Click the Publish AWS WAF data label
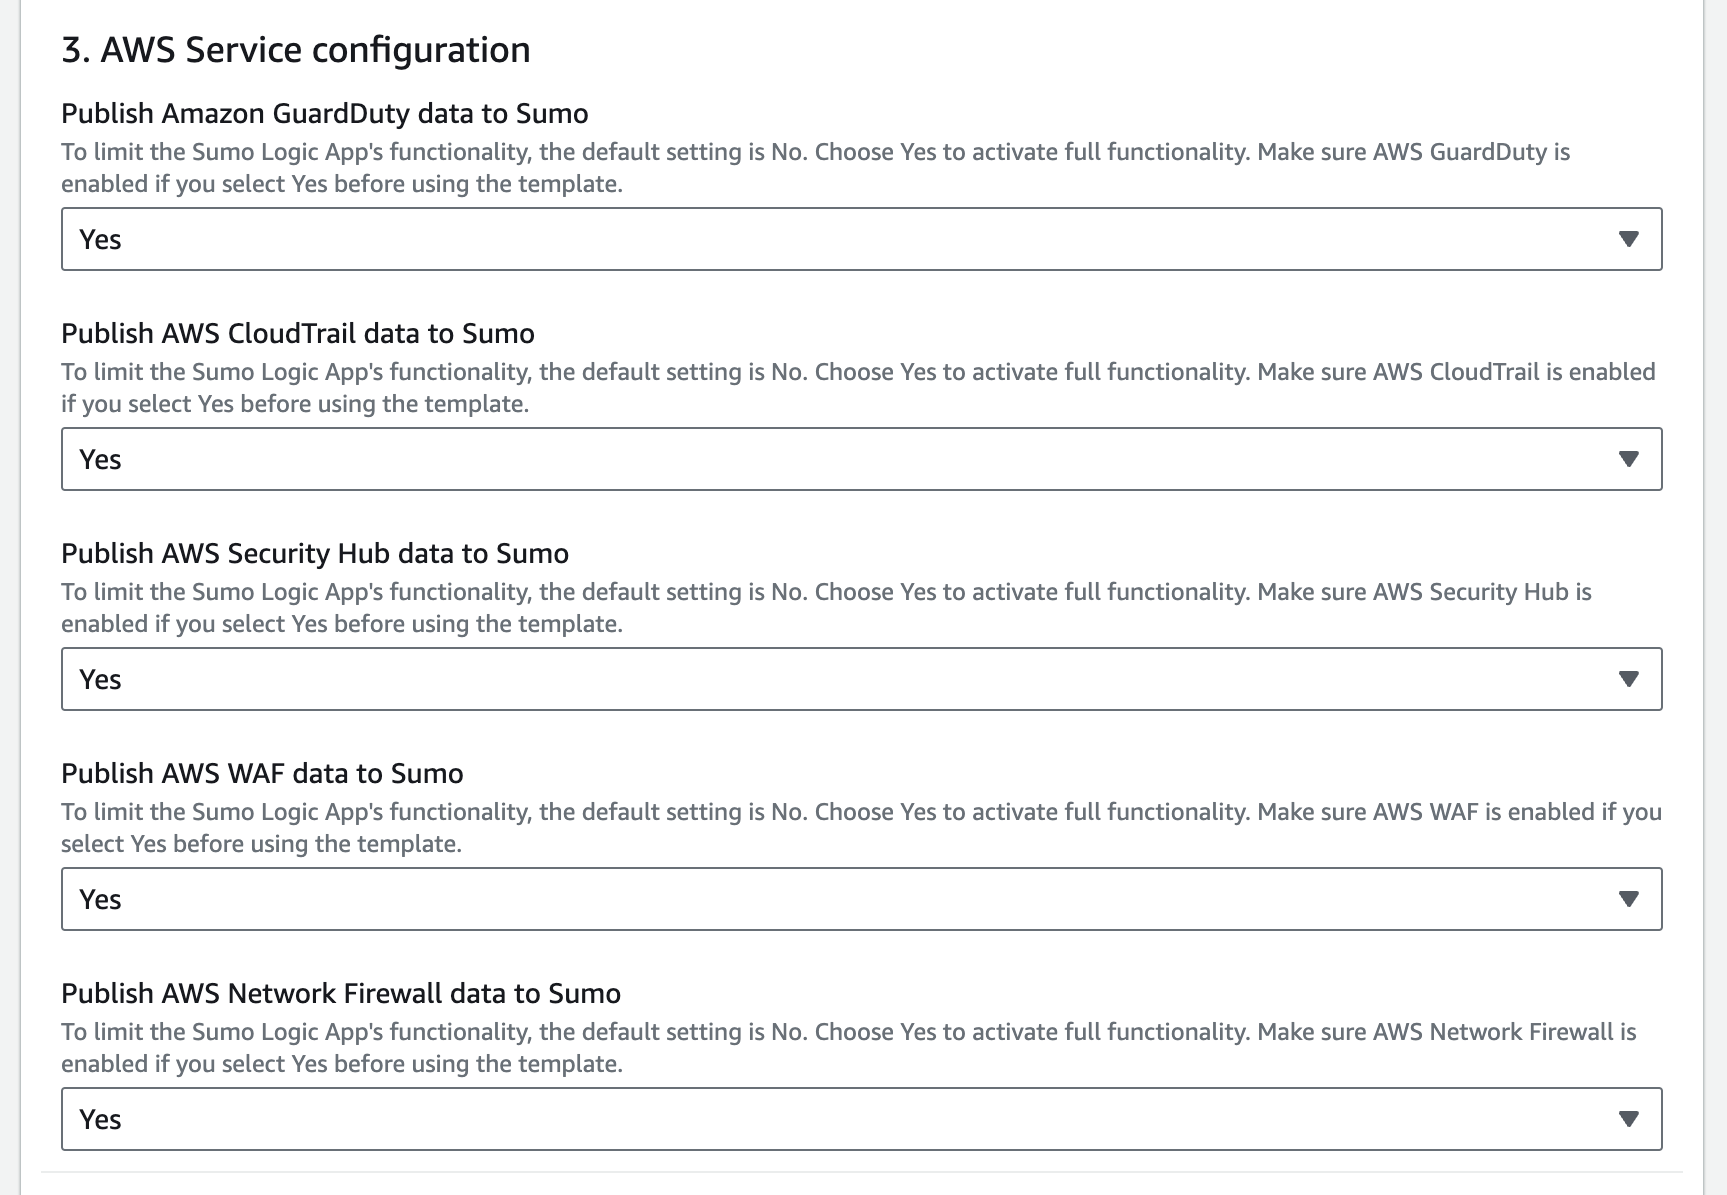The image size is (1727, 1195). 261,773
